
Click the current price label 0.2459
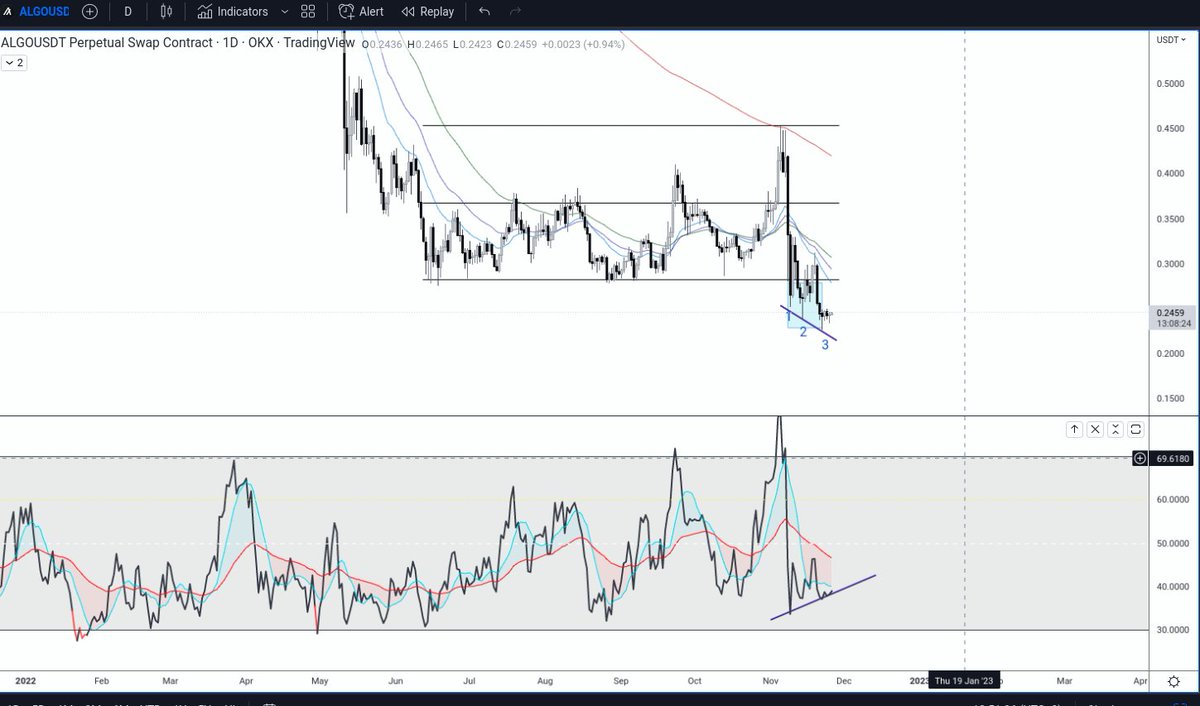1170,312
